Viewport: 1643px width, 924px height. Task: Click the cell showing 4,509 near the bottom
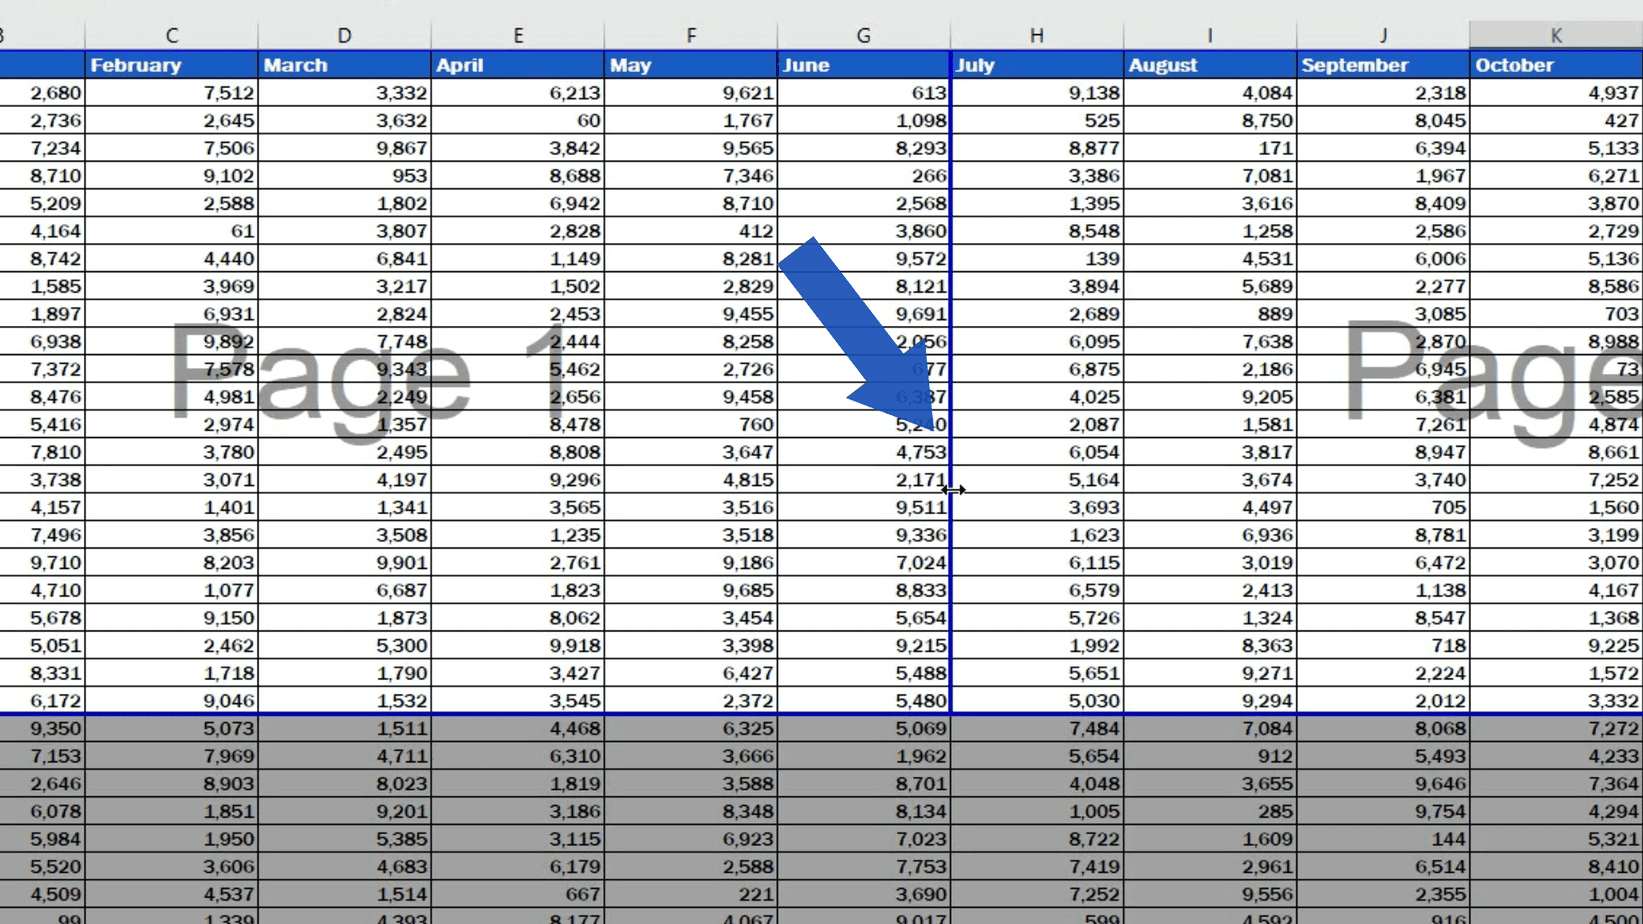point(43,894)
